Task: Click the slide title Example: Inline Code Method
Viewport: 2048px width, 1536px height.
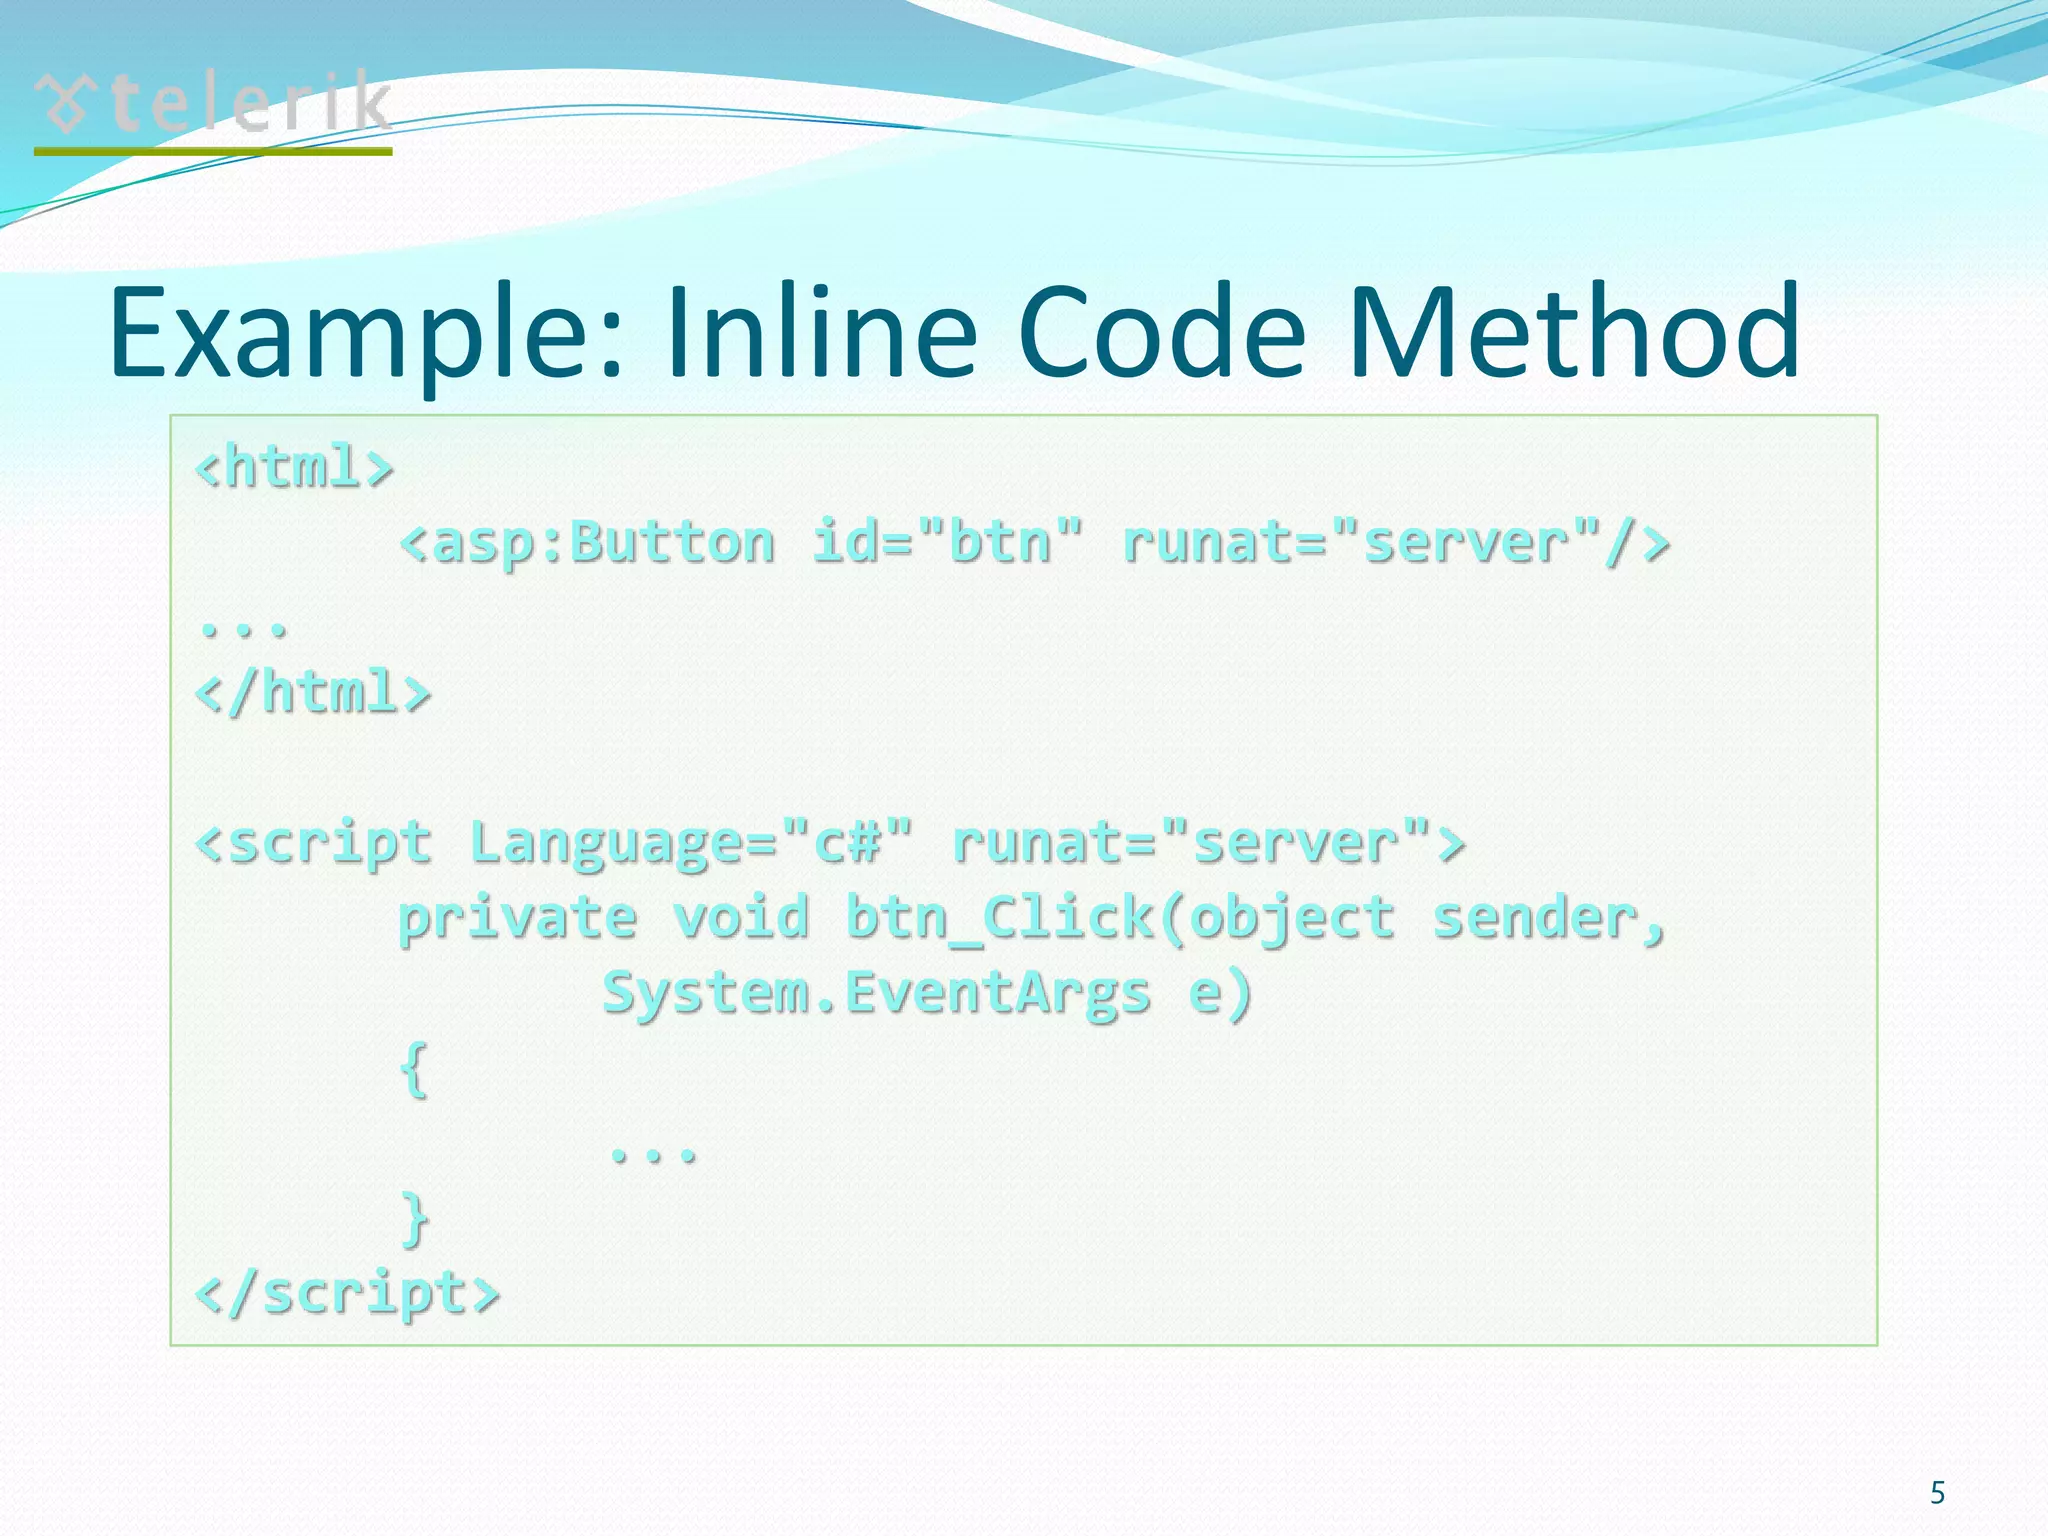Action: tap(953, 333)
